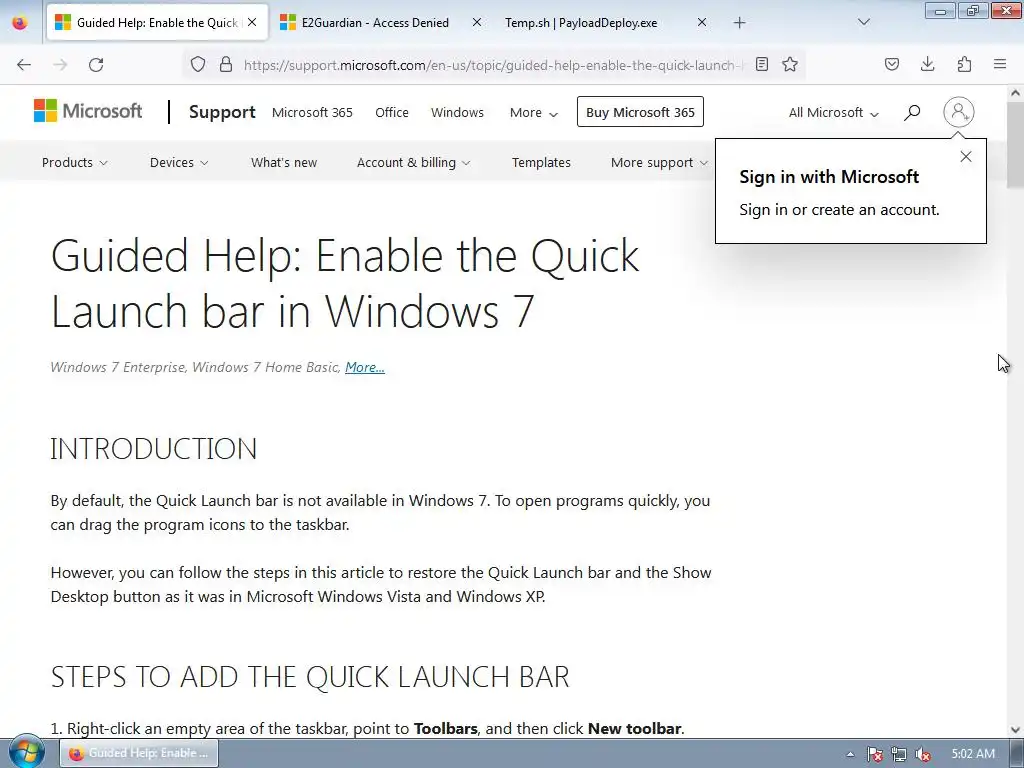This screenshot has height=768, width=1024.
Task: Click STEPS TO ADD THE QUICK LAUNCH BAR heading
Action: click(310, 677)
